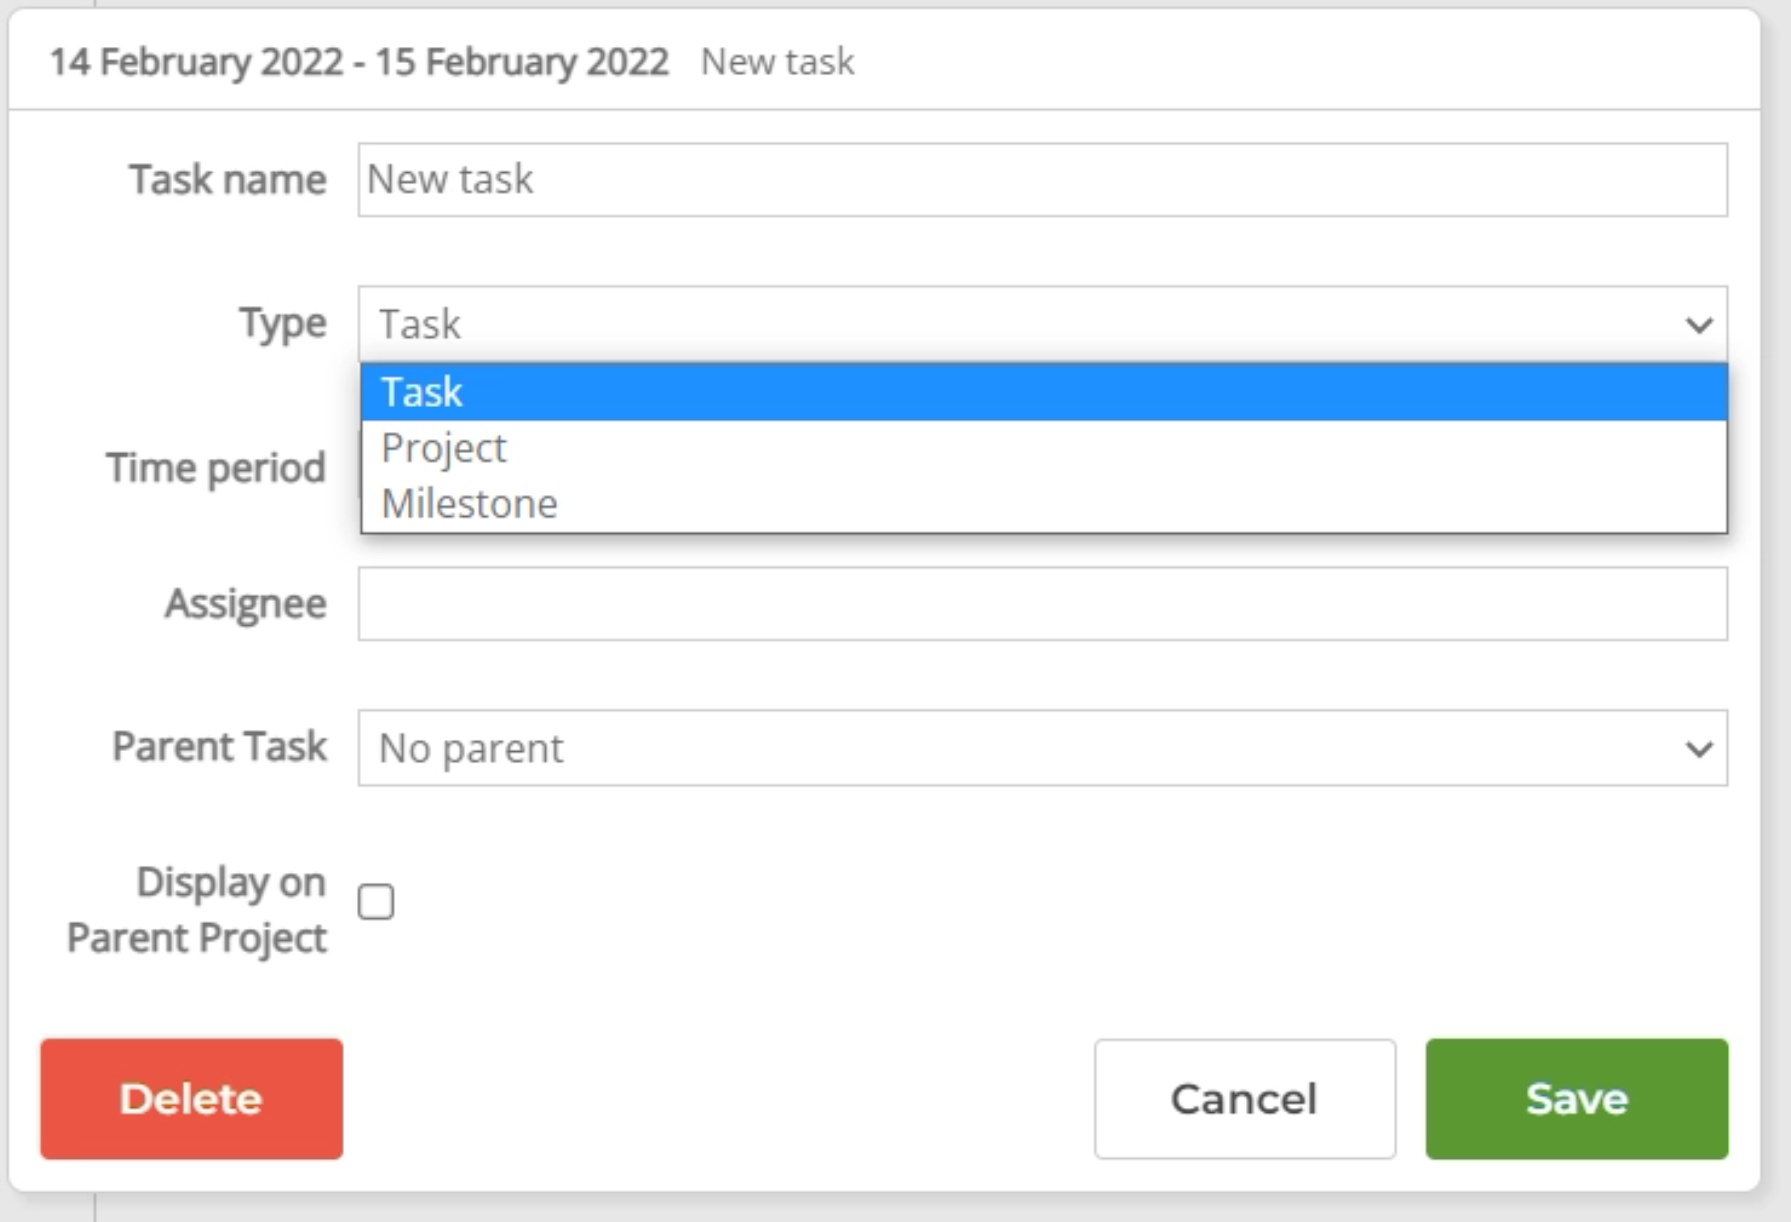Click the Task name label

click(x=227, y=180)
